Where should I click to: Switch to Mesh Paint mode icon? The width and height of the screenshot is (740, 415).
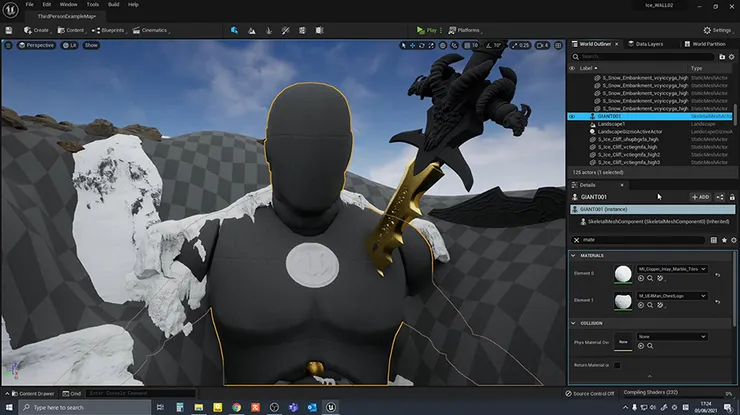coord(286,30)
